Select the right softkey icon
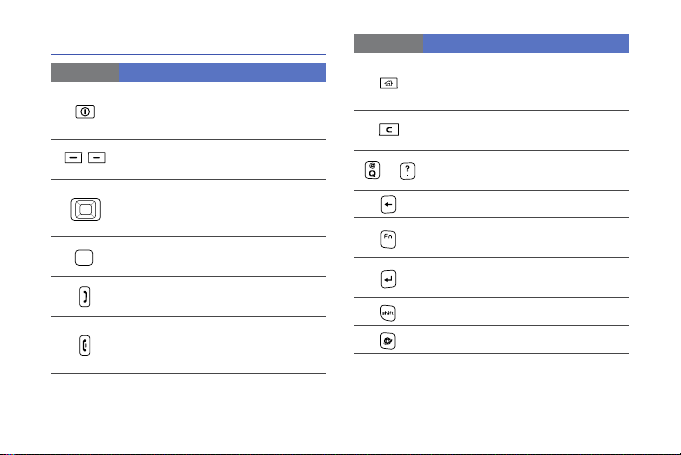Screen dimensions: 681x455 click(x=97, y=158)
